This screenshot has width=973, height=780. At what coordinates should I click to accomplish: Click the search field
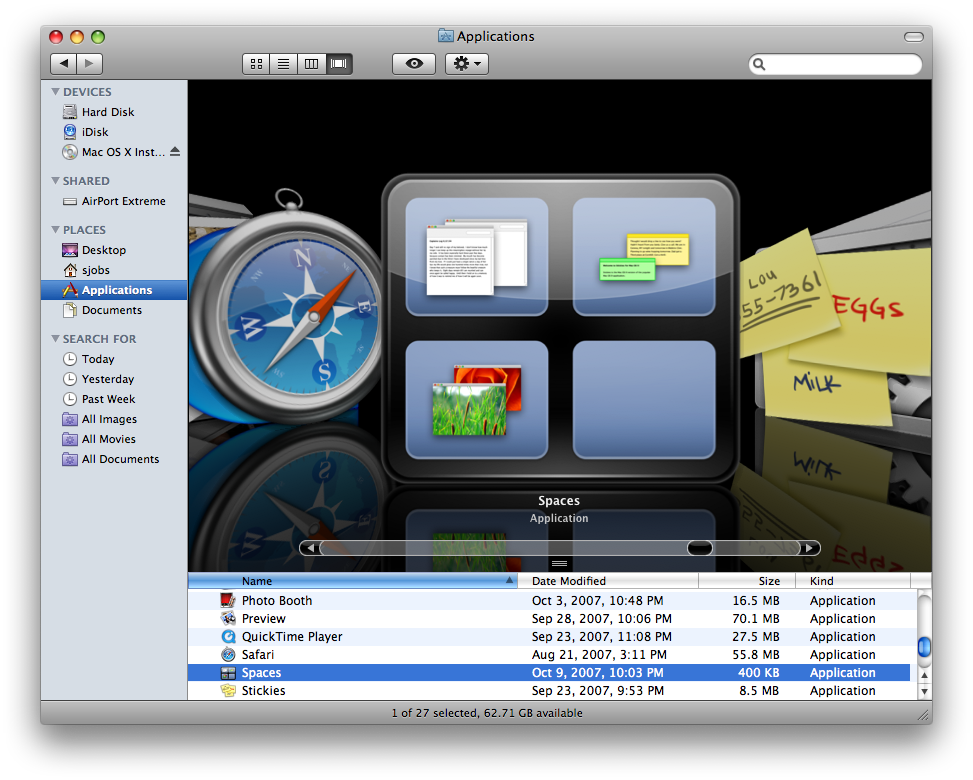click(x=835, y=64)
